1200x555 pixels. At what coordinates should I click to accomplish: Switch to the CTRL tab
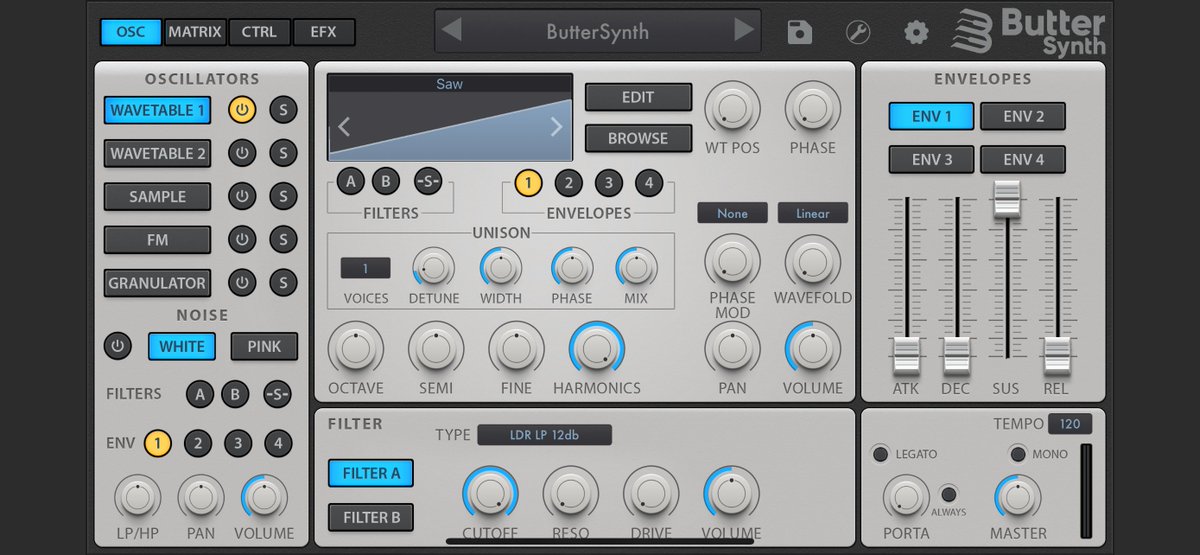[x=259, y=32]
